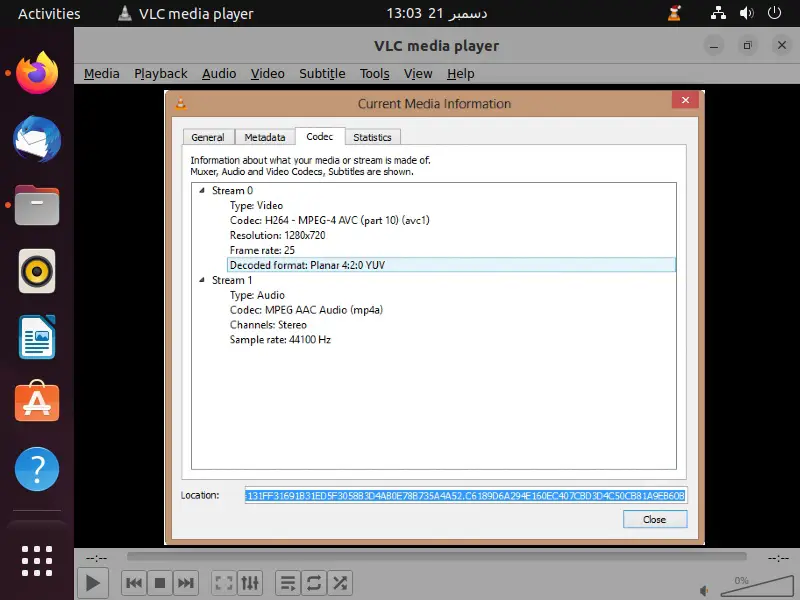Collapse the Stream 0 tree node

click(202, 190)
